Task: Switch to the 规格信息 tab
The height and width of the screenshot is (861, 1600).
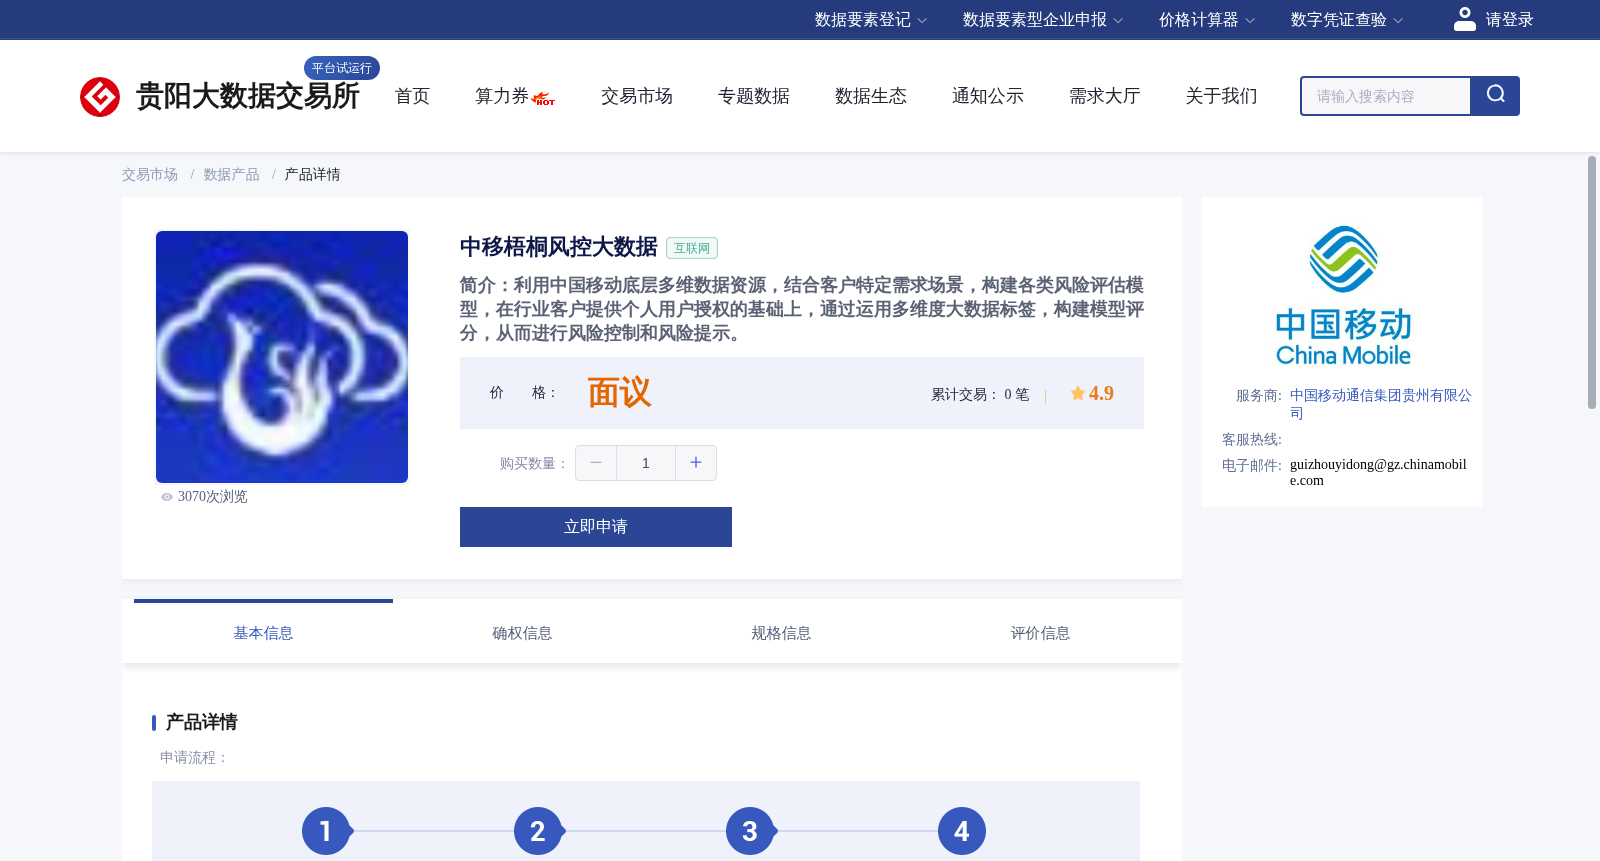Action: 781,633
